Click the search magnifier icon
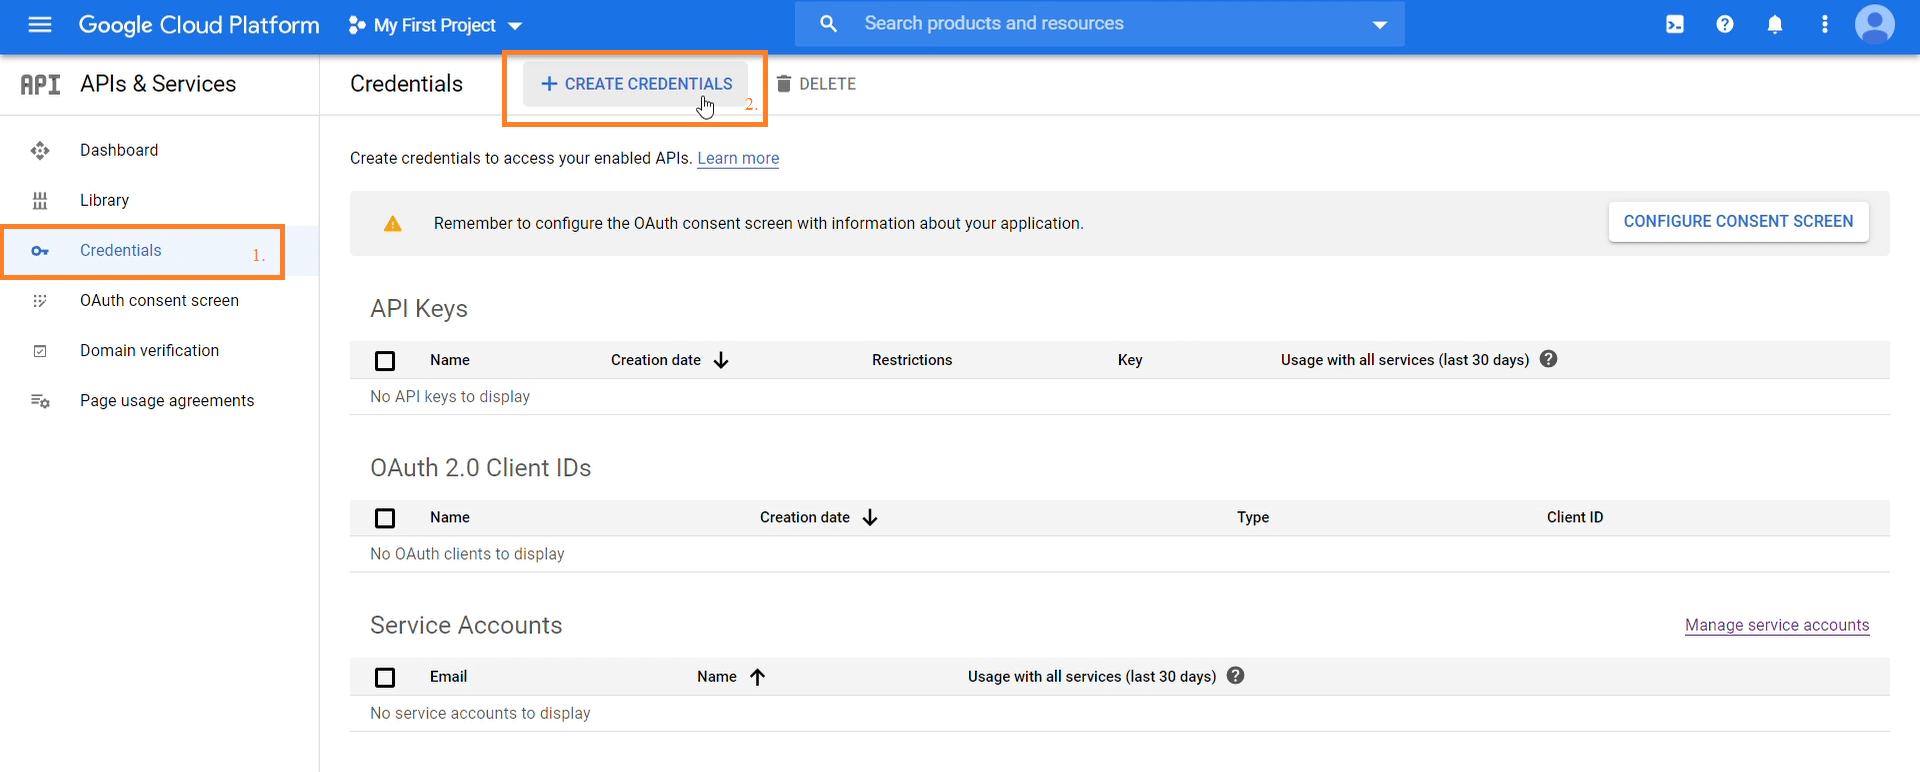The width and height of the screenshot is (1920, 772). pos(828,23)
